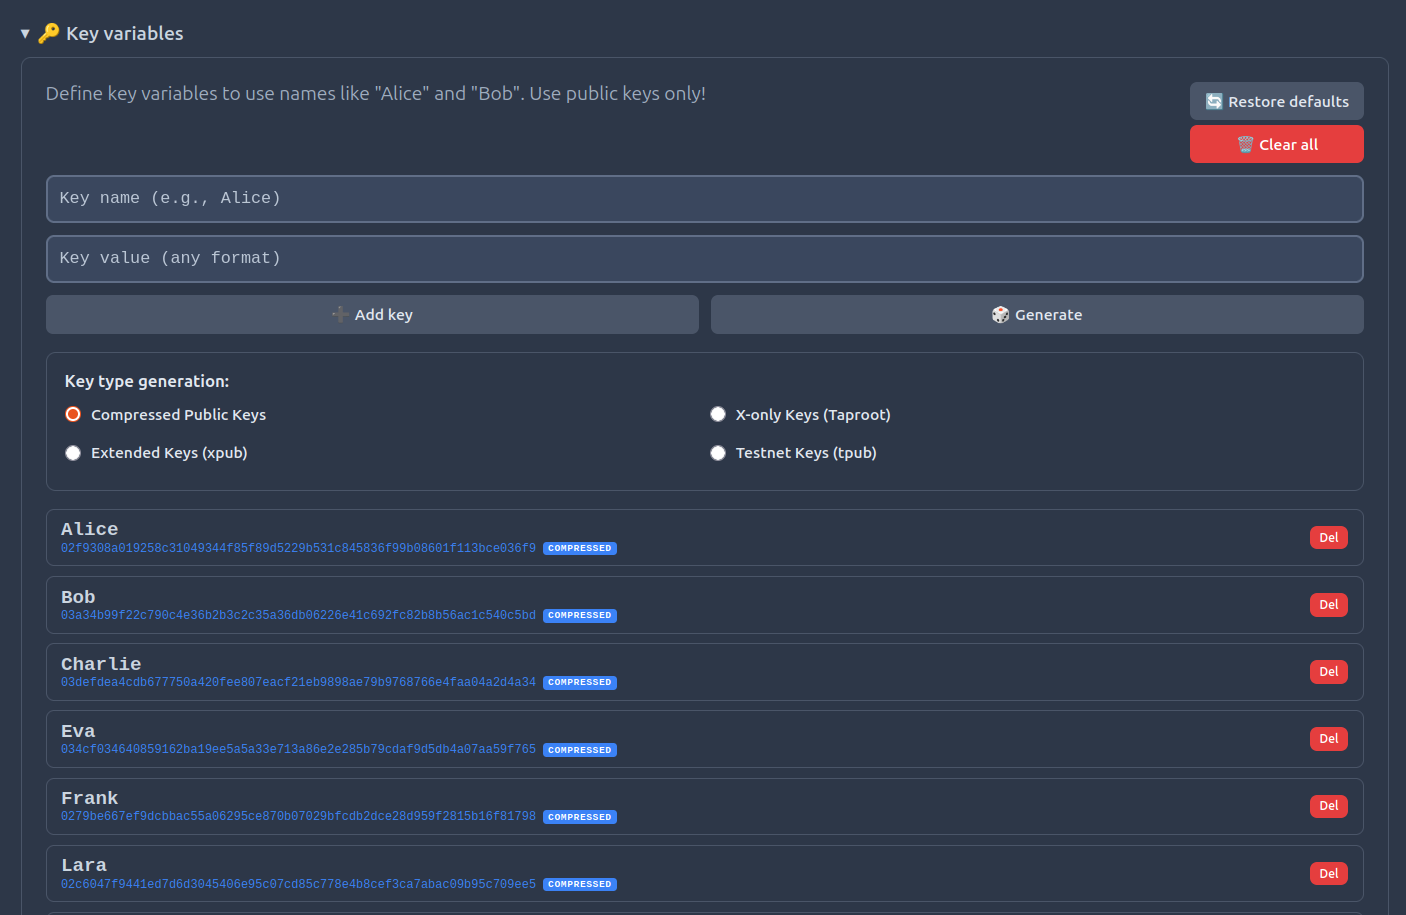Choose Extended Keys (xpub) radio button

[x=73, y=453]
